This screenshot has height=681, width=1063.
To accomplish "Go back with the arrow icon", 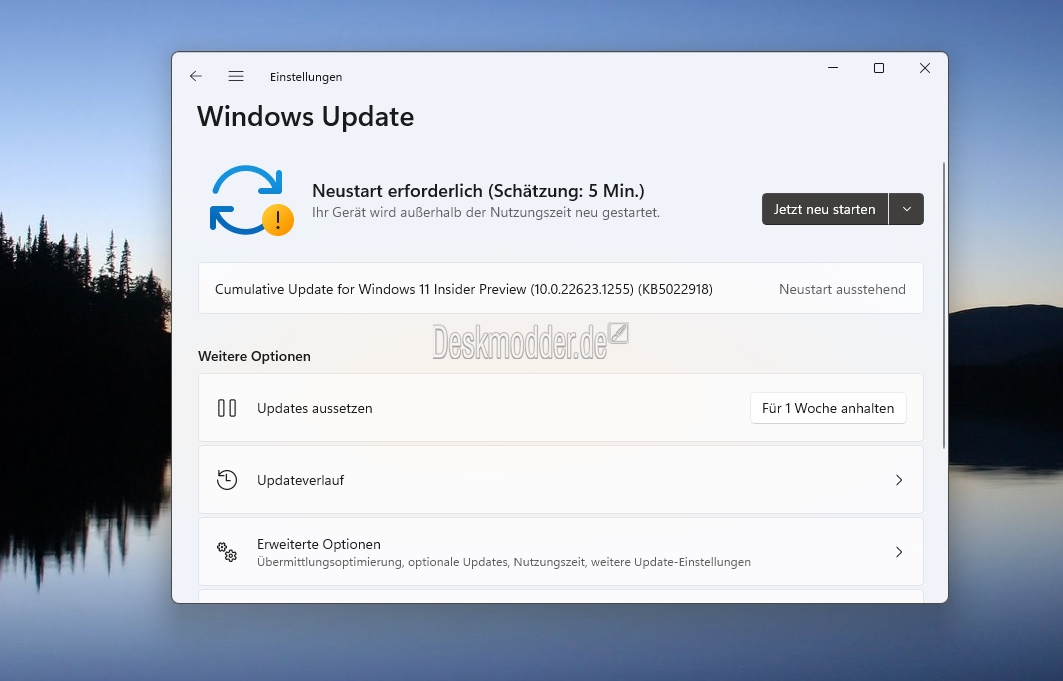I will 196,76.
